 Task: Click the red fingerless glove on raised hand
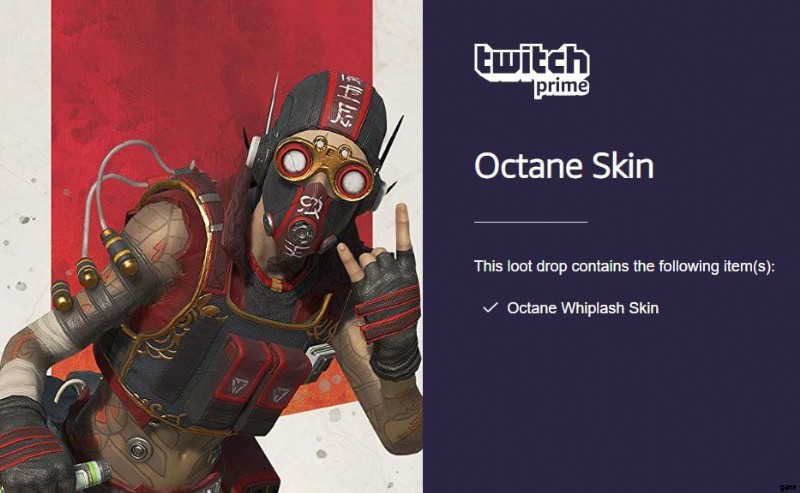[x=385, y=306]
